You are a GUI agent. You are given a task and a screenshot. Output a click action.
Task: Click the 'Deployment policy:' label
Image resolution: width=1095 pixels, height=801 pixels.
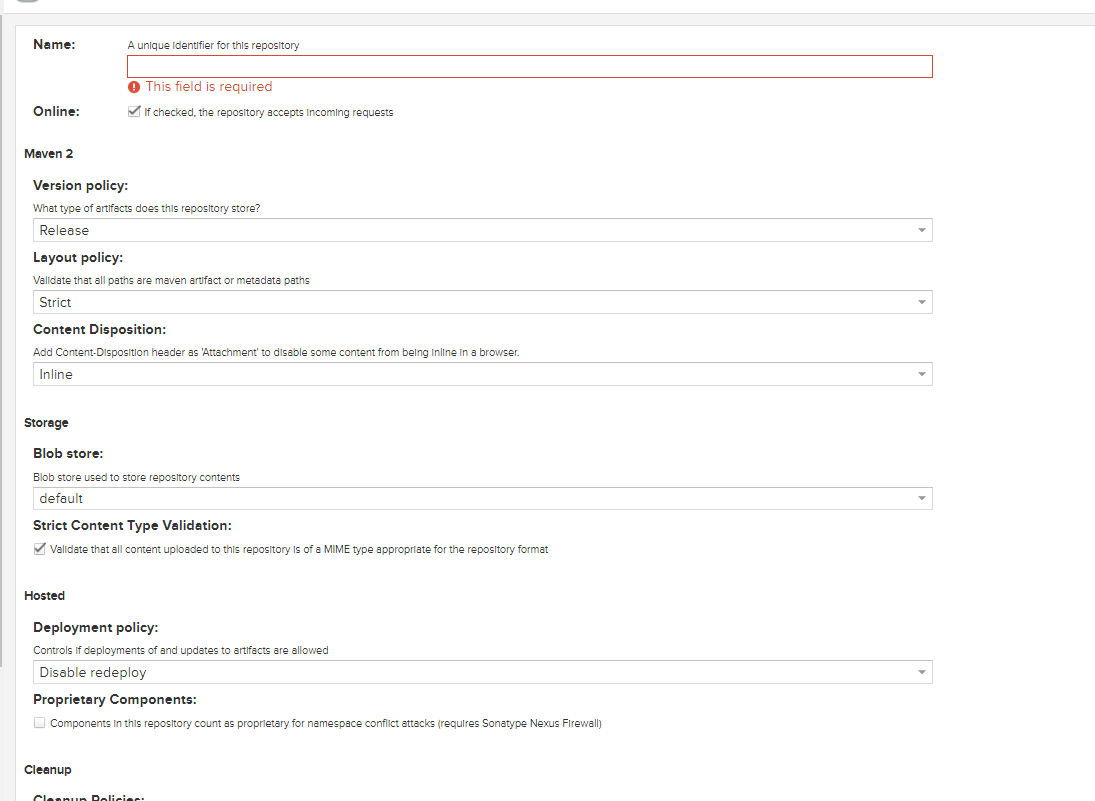(x=96, y=628)
